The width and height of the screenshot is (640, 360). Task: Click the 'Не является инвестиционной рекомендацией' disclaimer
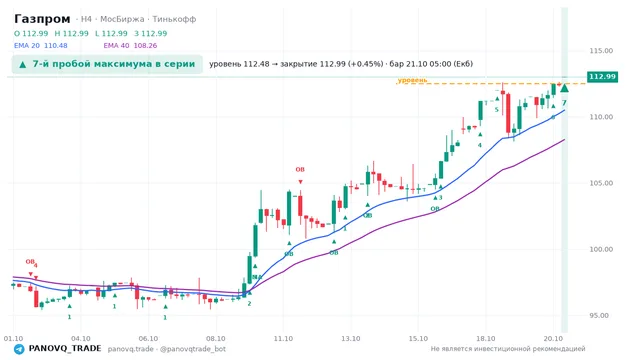click(508, 349)
